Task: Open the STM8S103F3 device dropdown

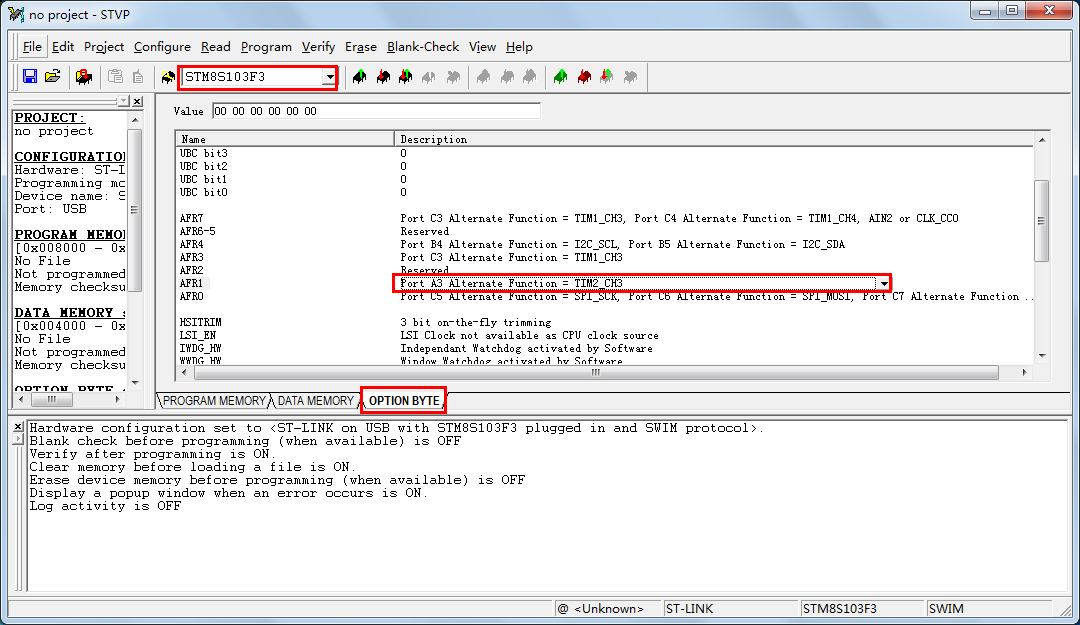Action: click(x=330, y=76)
